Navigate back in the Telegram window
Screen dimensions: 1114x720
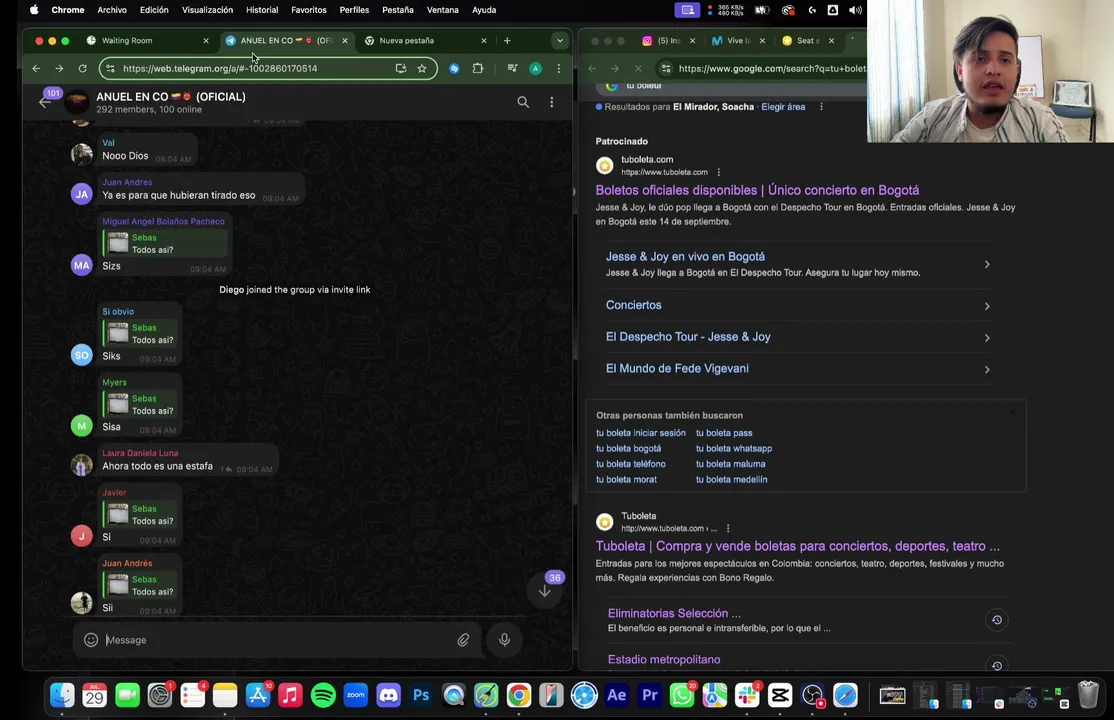(36, 68)
